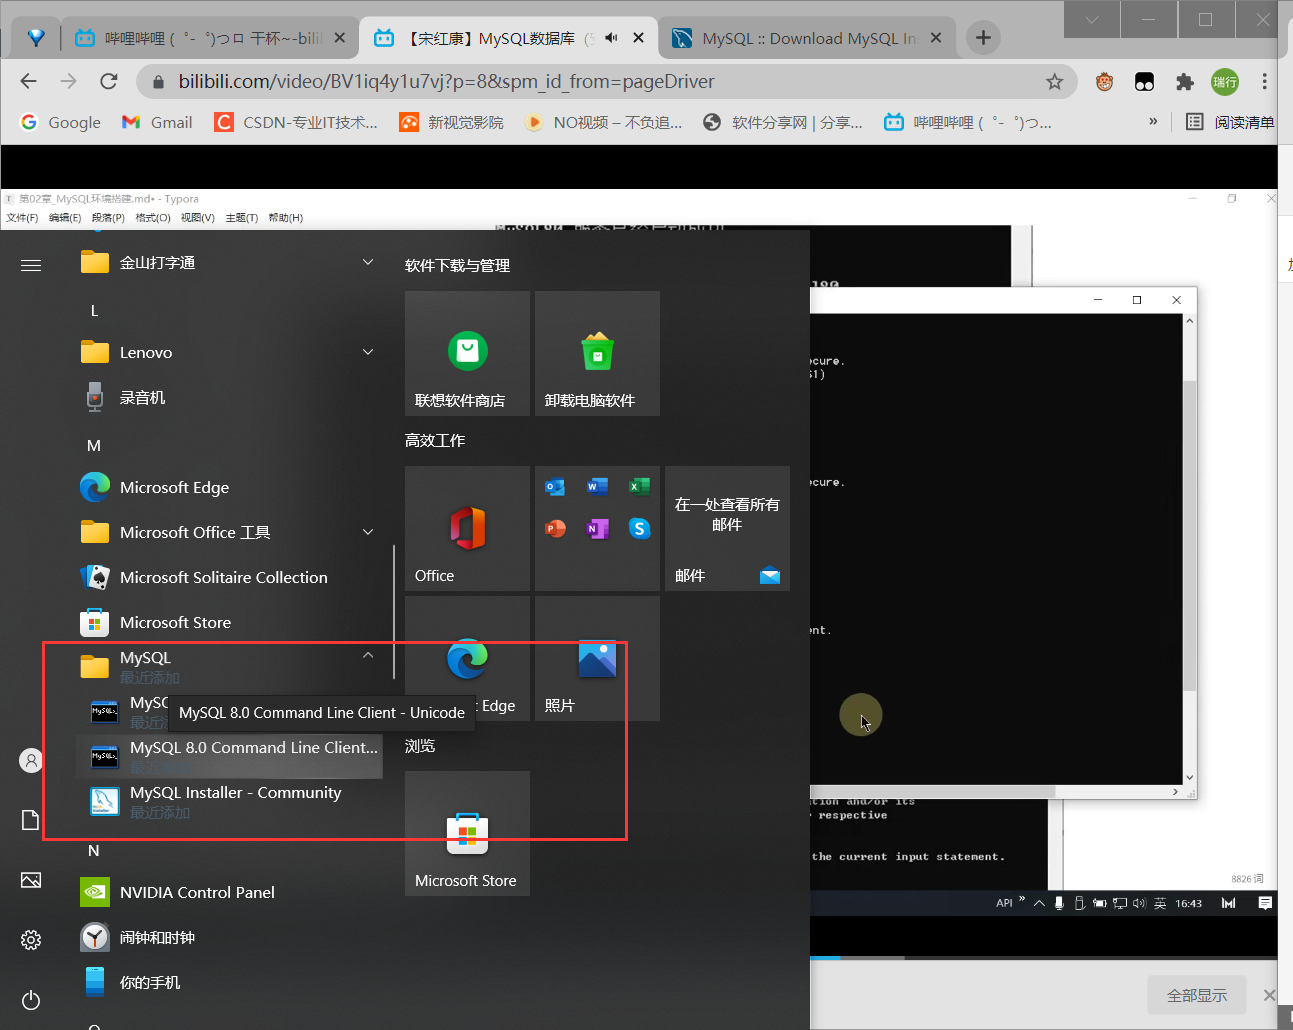Seek on the video progress bar

(x=1044, y=957)
